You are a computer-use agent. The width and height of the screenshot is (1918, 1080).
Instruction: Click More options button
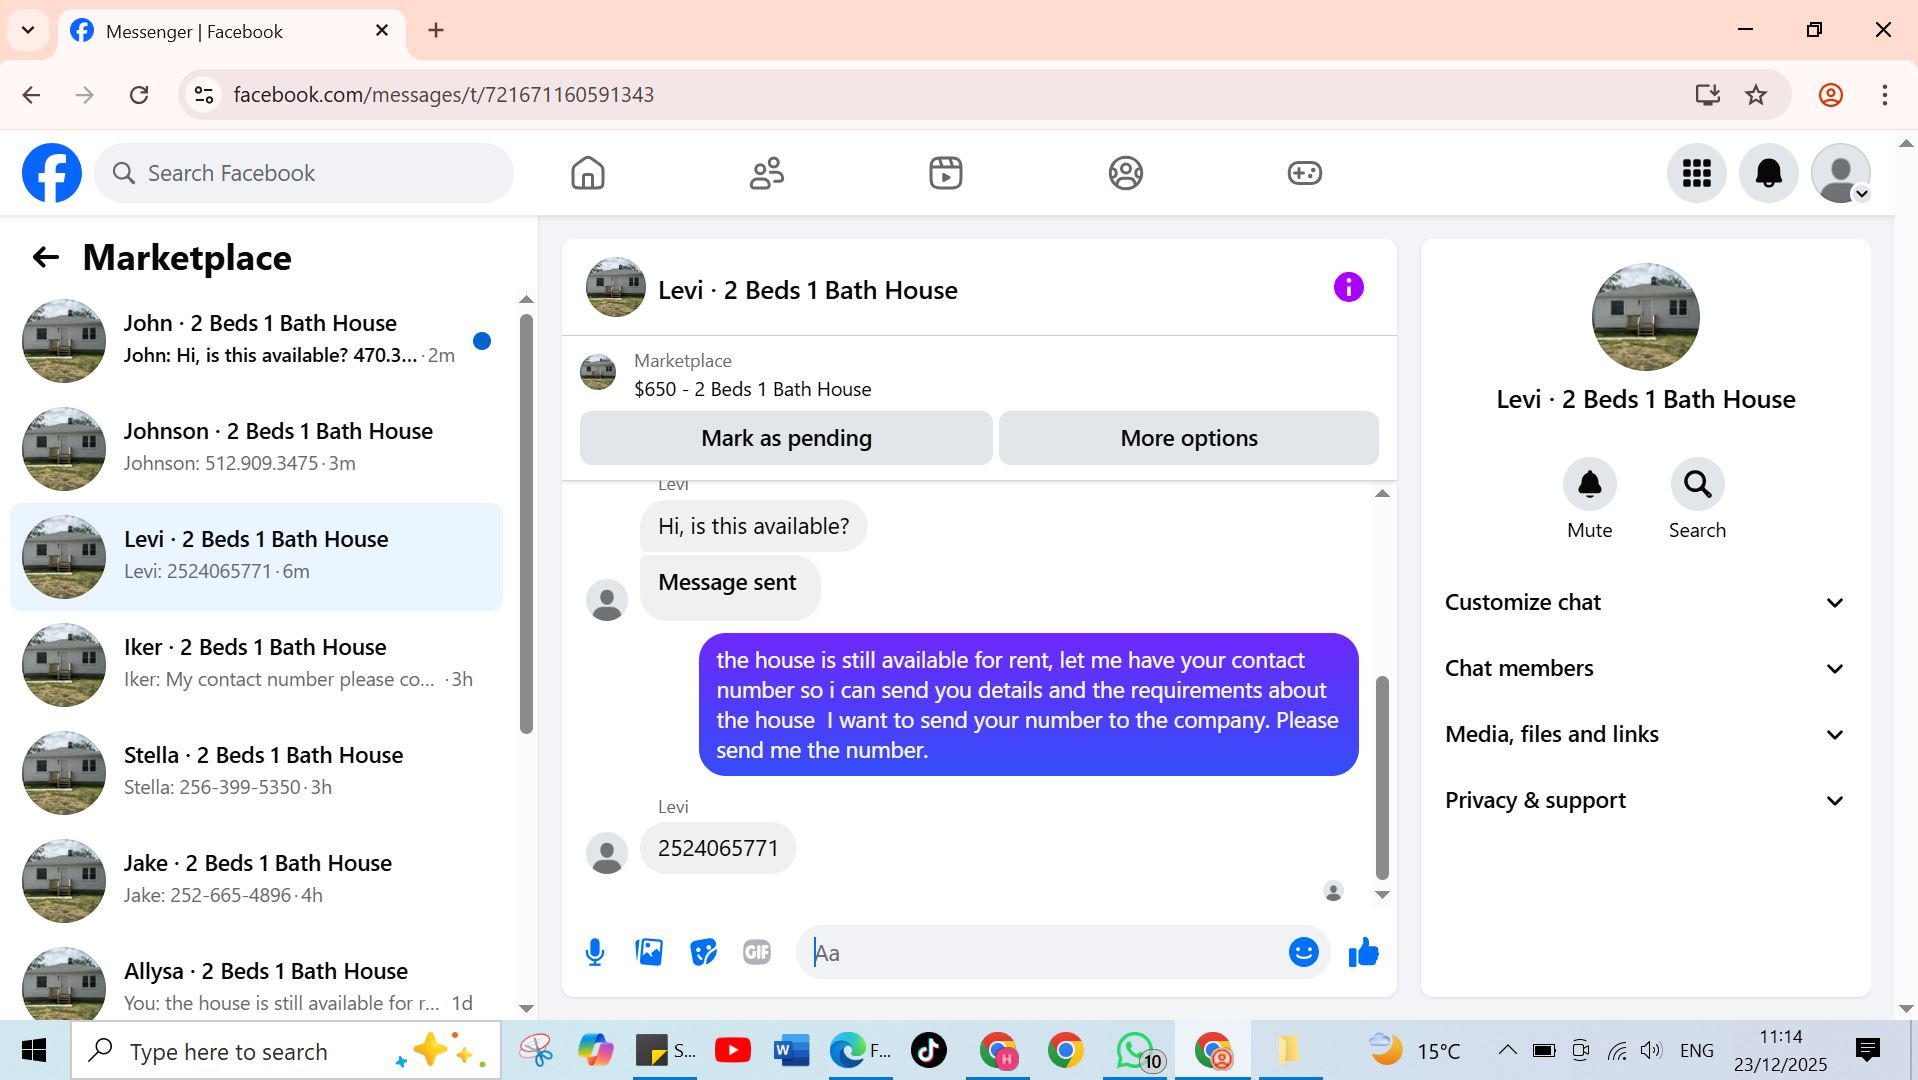[x=1189, y=438]
